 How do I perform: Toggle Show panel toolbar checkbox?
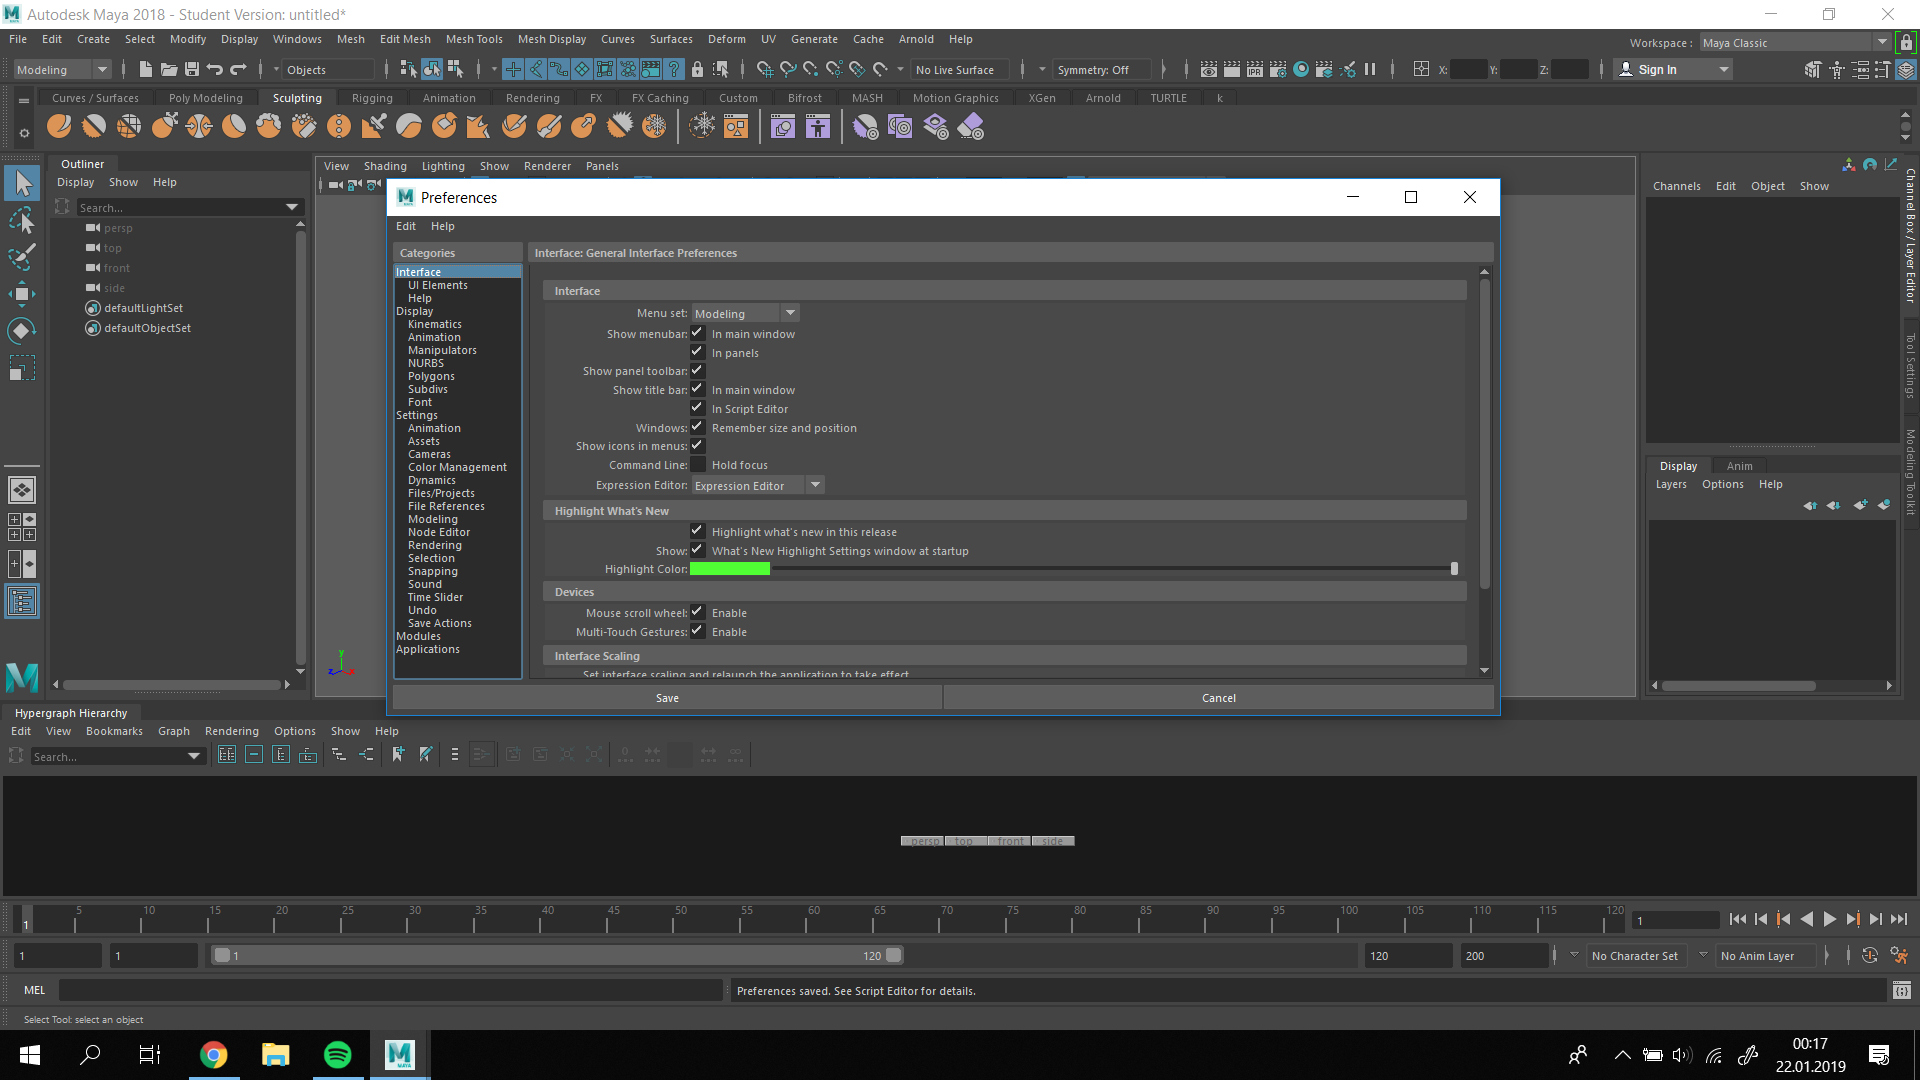[x=698, y=370]
